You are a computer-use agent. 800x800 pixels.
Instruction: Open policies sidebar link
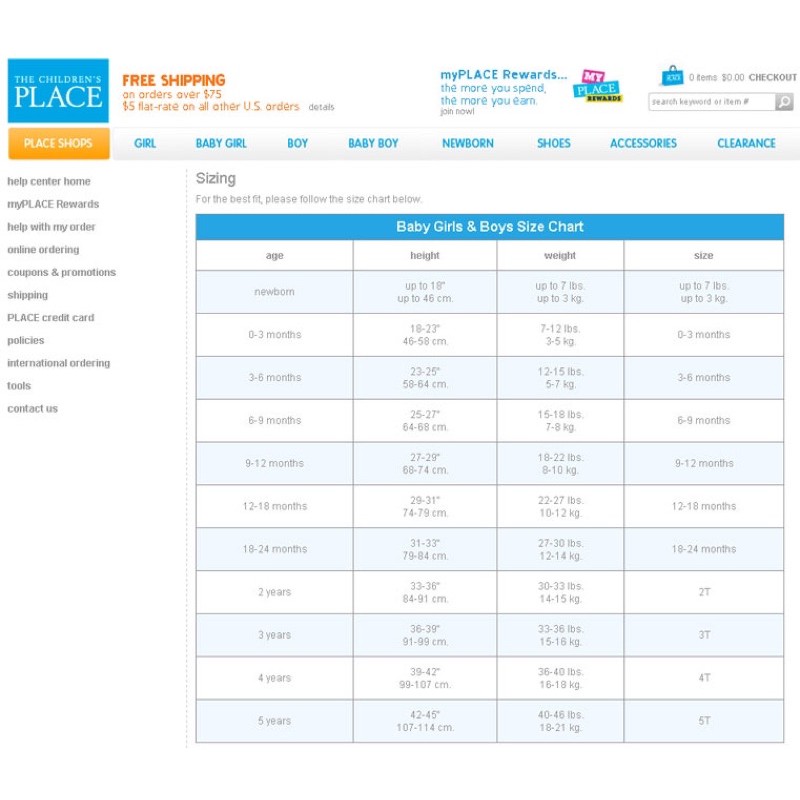pos(26,340)
